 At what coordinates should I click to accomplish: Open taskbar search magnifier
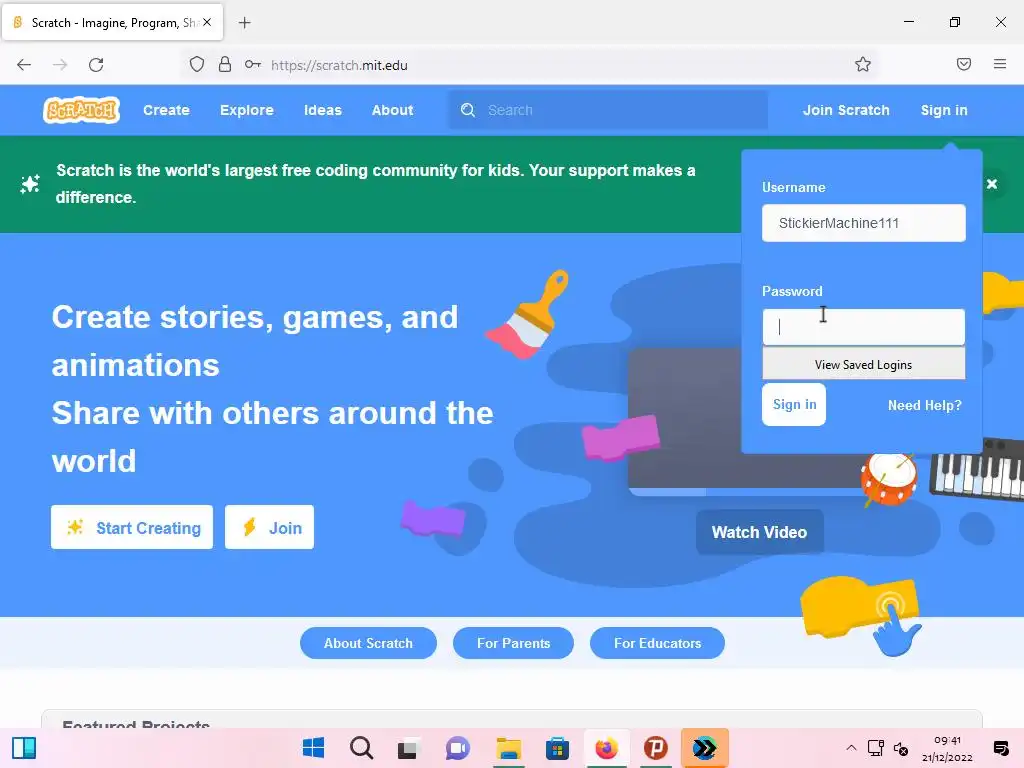[361, 748]
